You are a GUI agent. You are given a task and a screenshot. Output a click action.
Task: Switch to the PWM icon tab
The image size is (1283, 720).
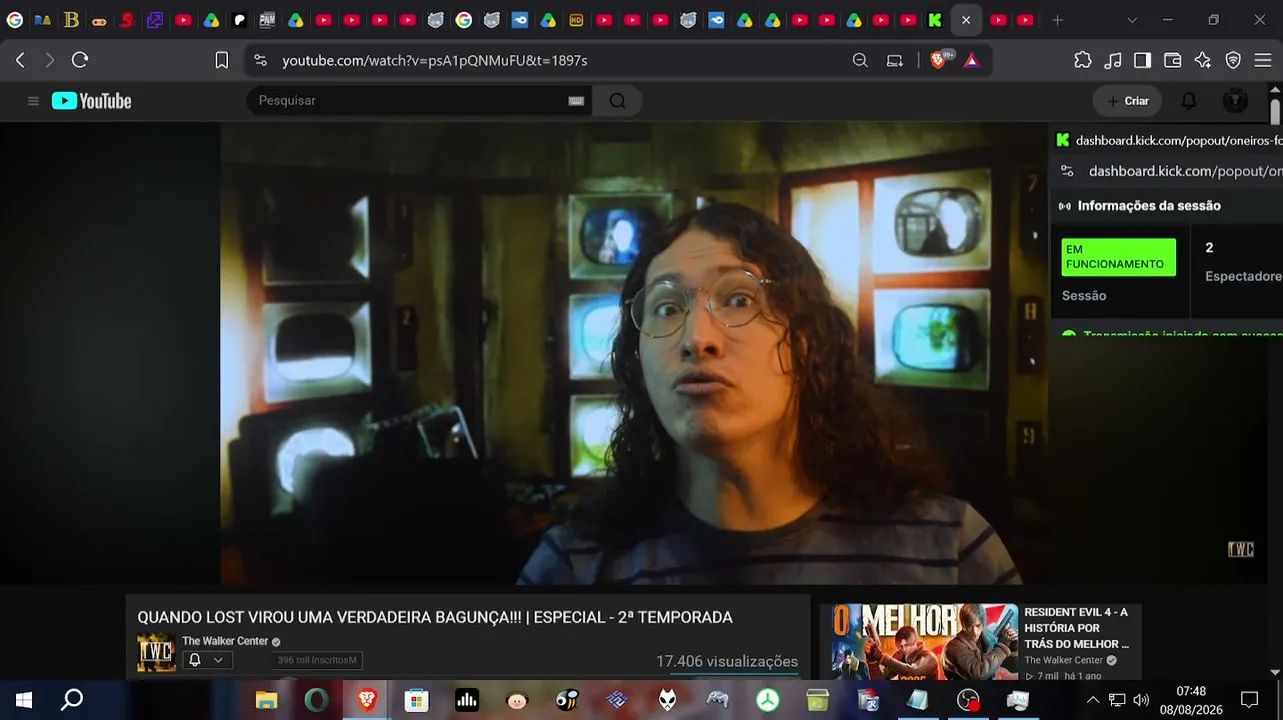click(267, 20)
